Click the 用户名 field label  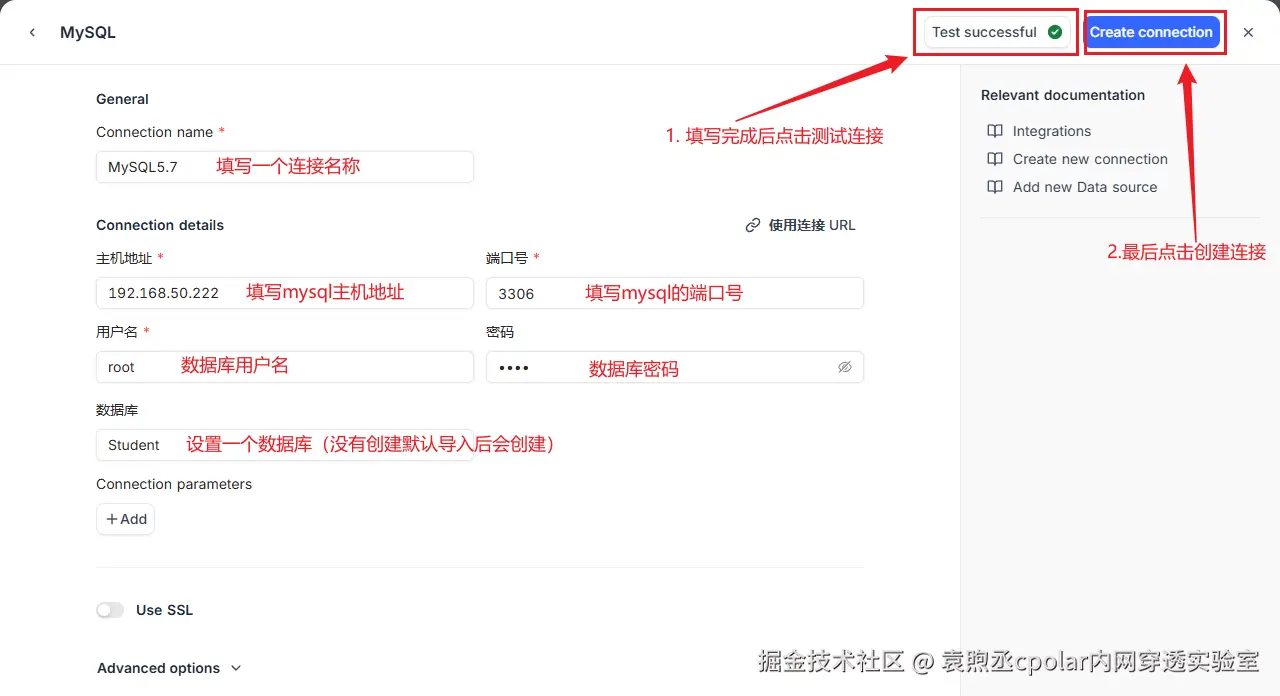117,332
